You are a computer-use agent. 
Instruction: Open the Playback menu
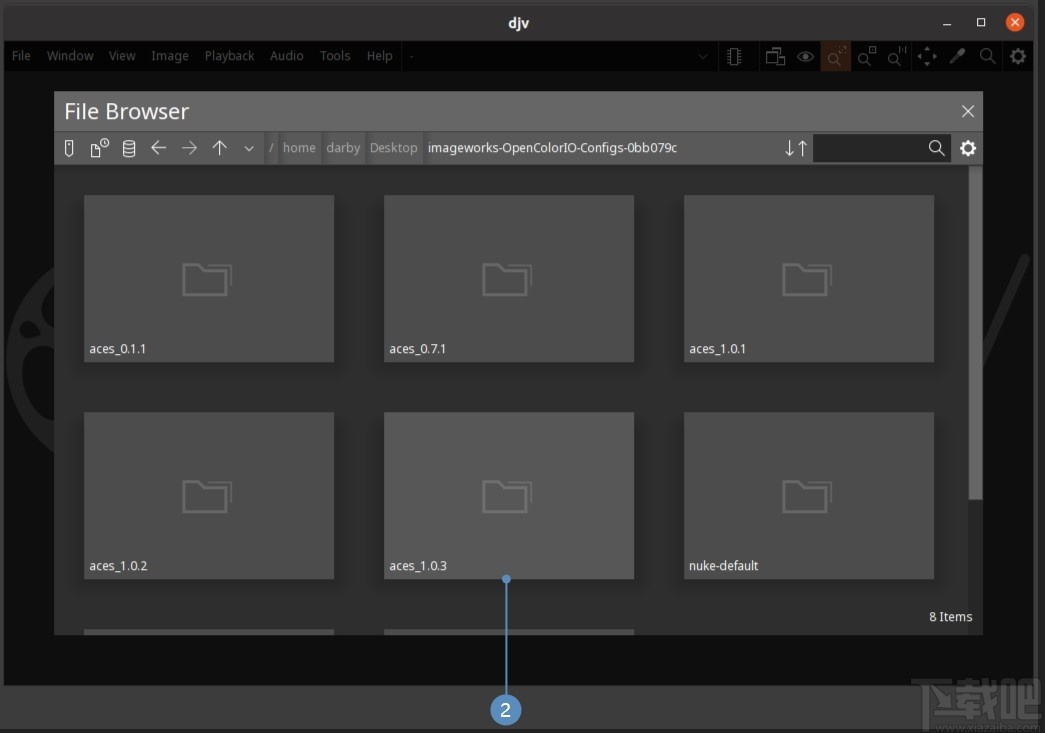point(229,56)
